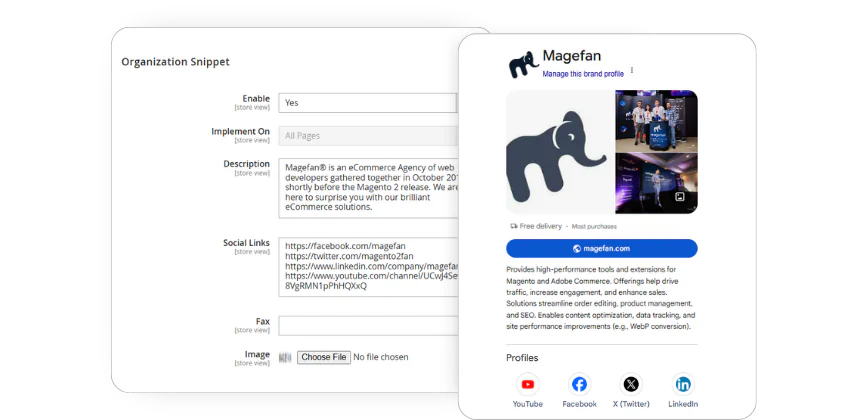Click the Free delivery truck icon
Viewport: 850px width, 420px height.
(513, 226)
